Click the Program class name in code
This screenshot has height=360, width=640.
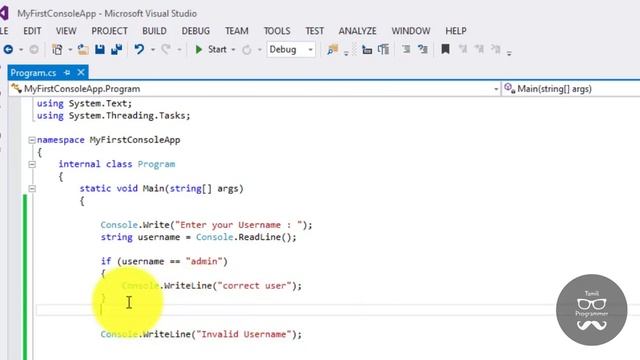coord(156,164)
